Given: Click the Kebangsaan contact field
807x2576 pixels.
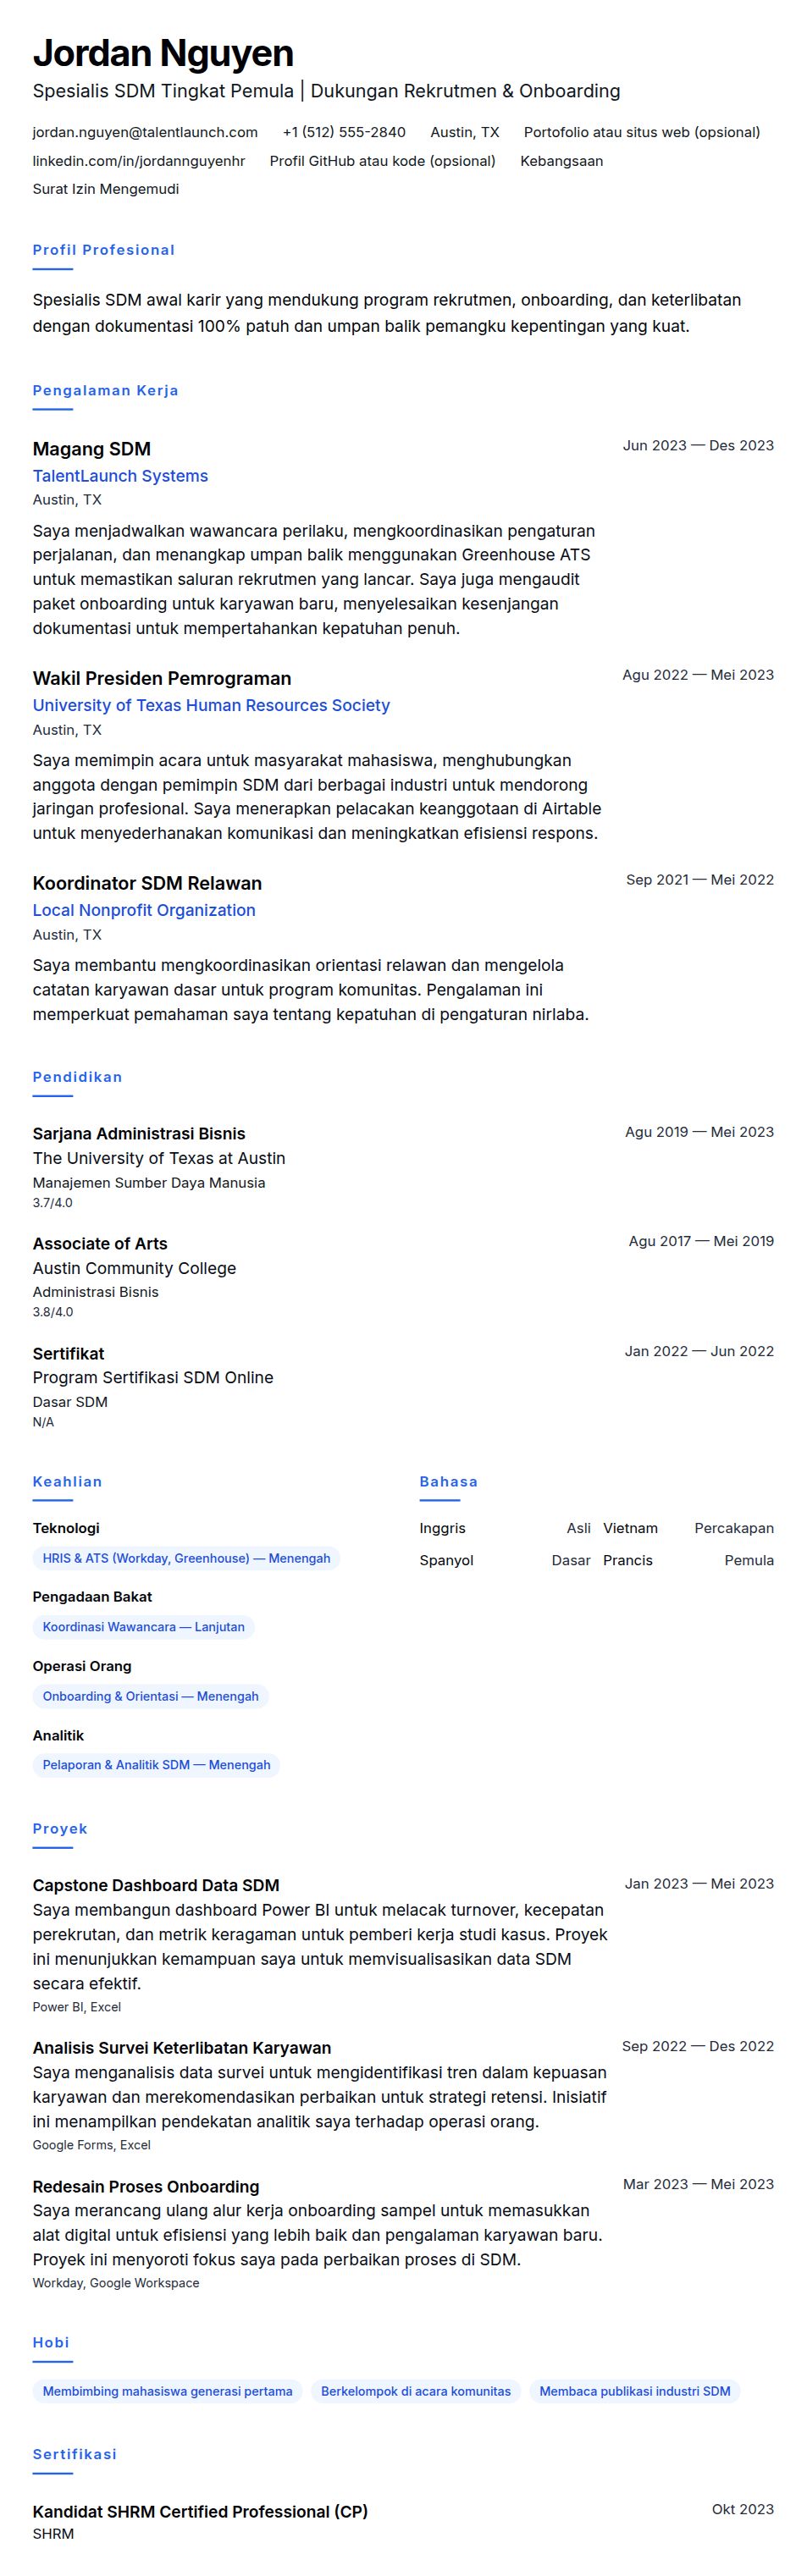Looking at the screenshot, I should pyautogui.click(x=562, y=161).
